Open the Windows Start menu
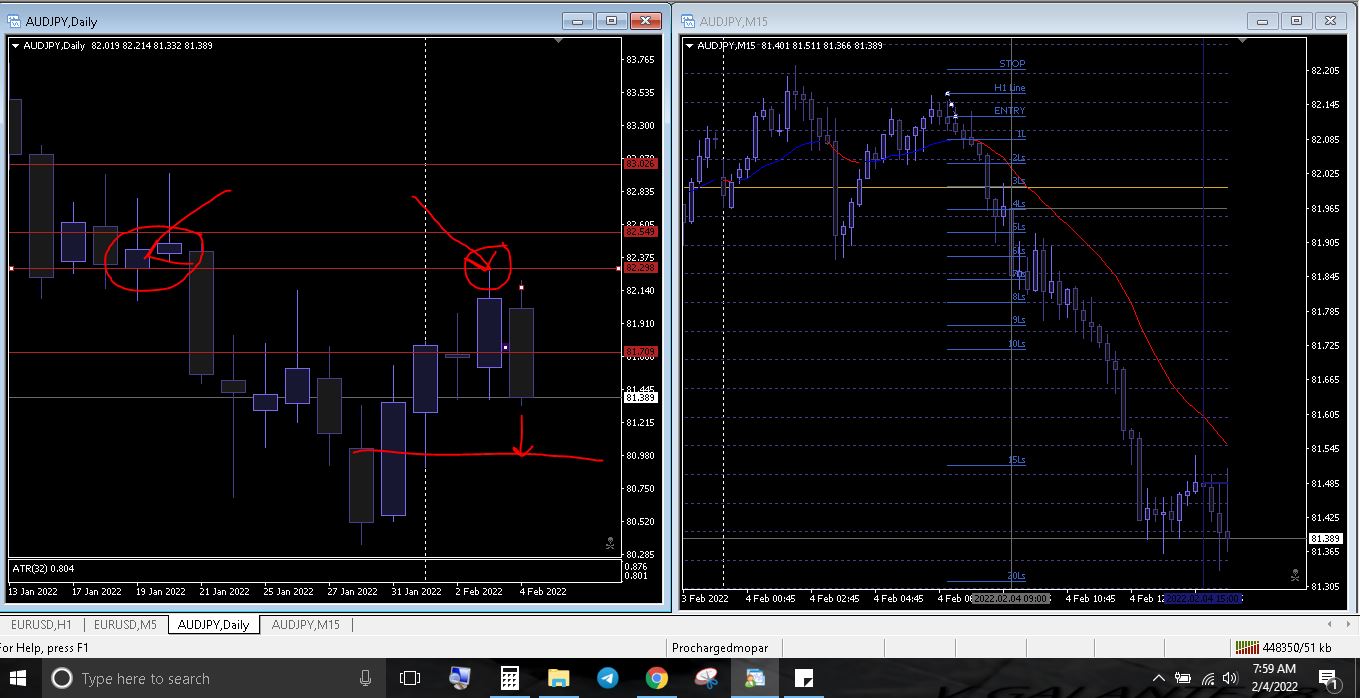 [x=18, y=678]
